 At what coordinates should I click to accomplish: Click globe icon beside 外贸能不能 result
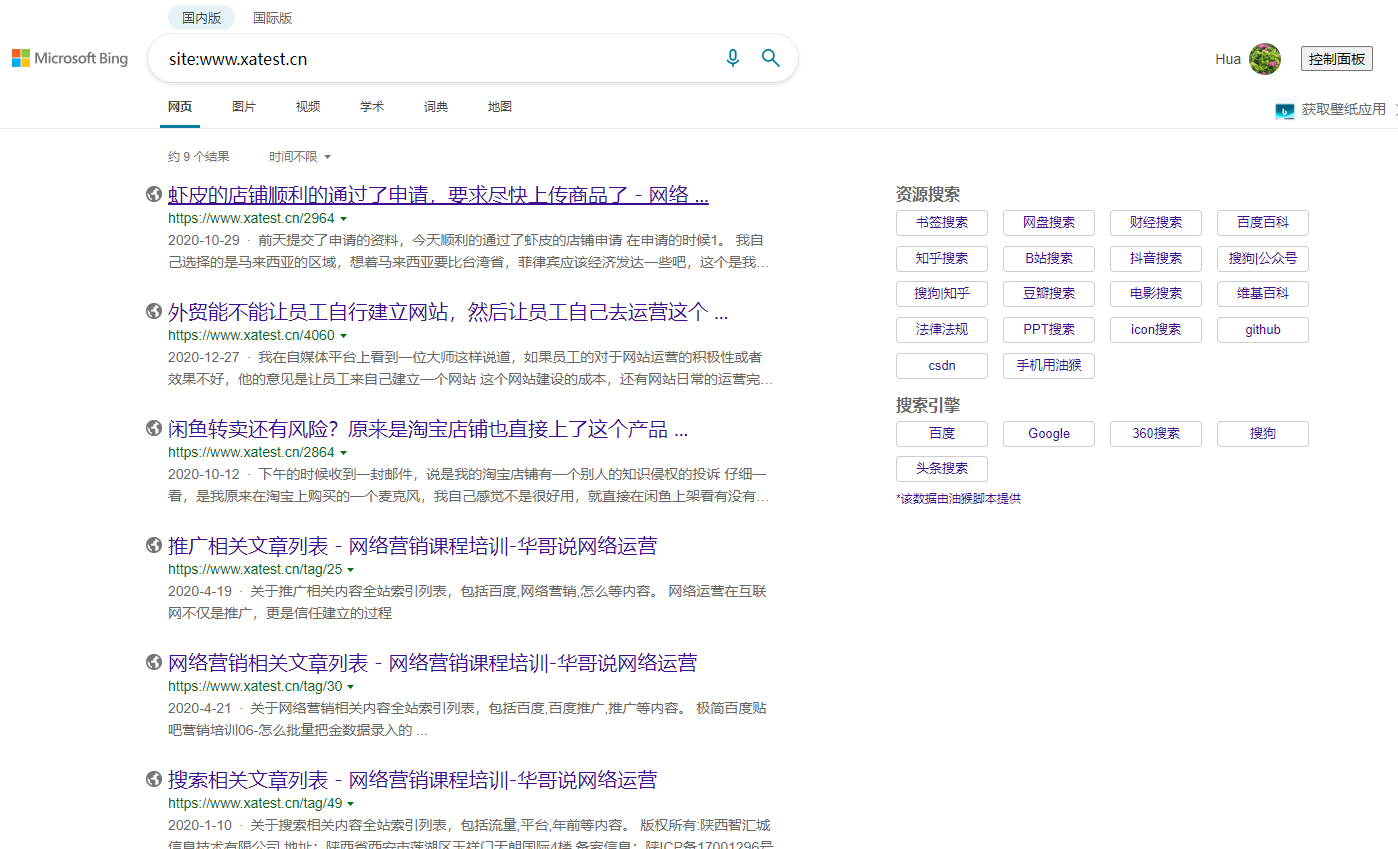coord(153,312)
